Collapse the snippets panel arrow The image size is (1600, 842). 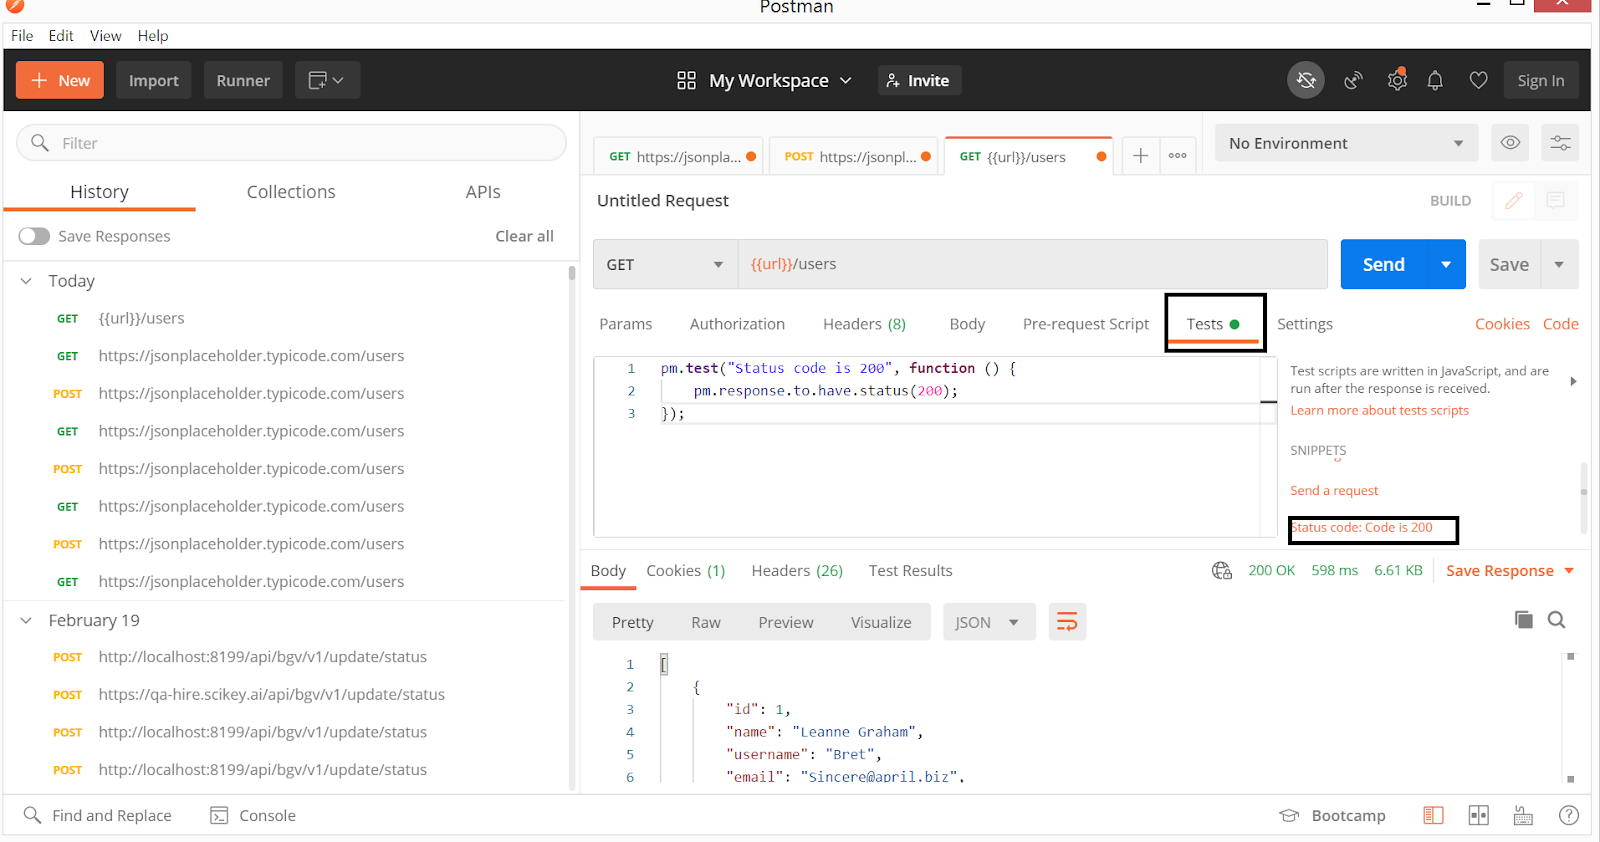(x=1573, y=381)
